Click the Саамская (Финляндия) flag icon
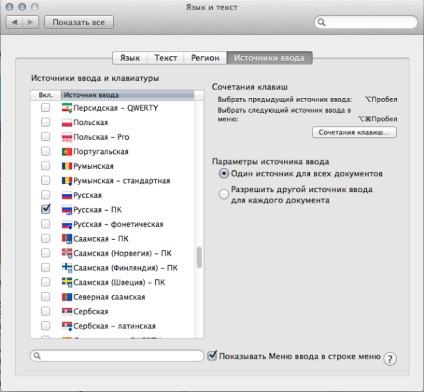The width and height of the screenshot is (424, 392). [67, 268]
